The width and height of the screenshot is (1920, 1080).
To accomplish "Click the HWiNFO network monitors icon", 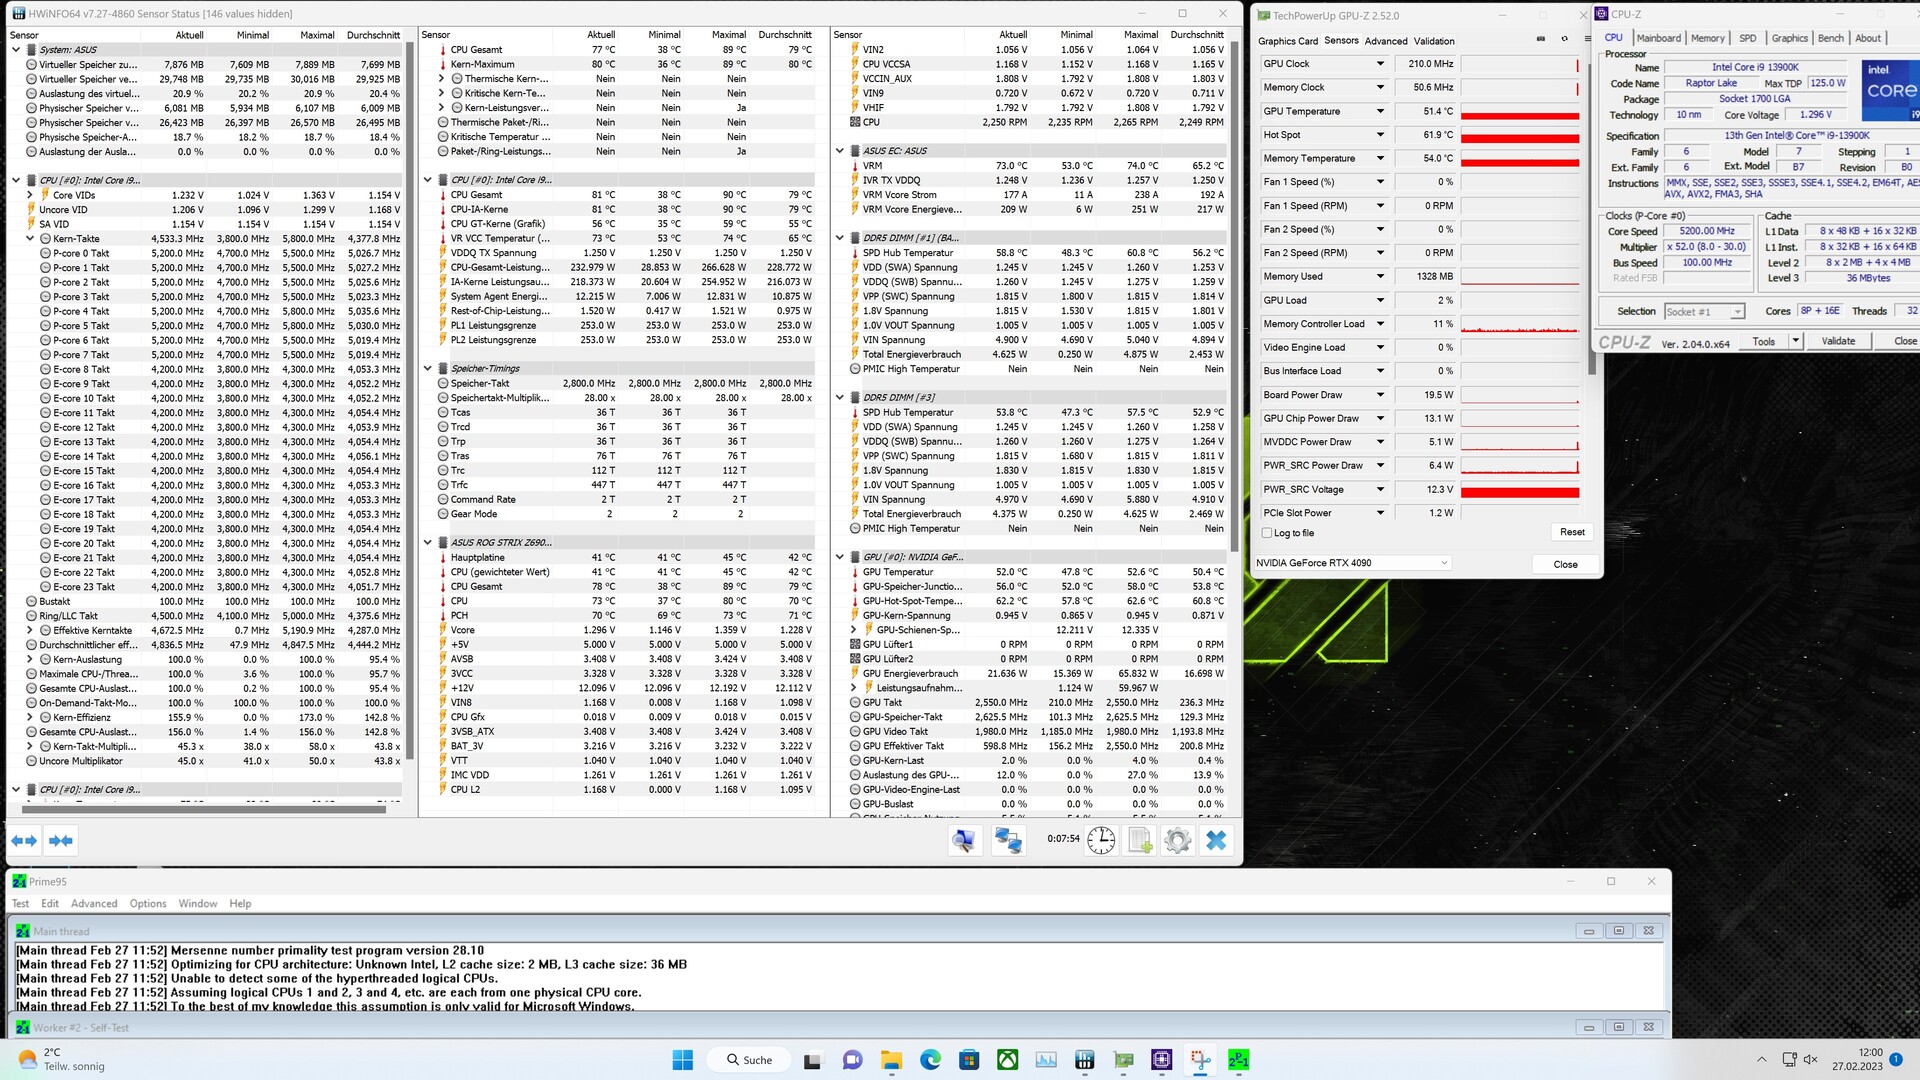I will pyautogui.click(x=1007, y=840).
